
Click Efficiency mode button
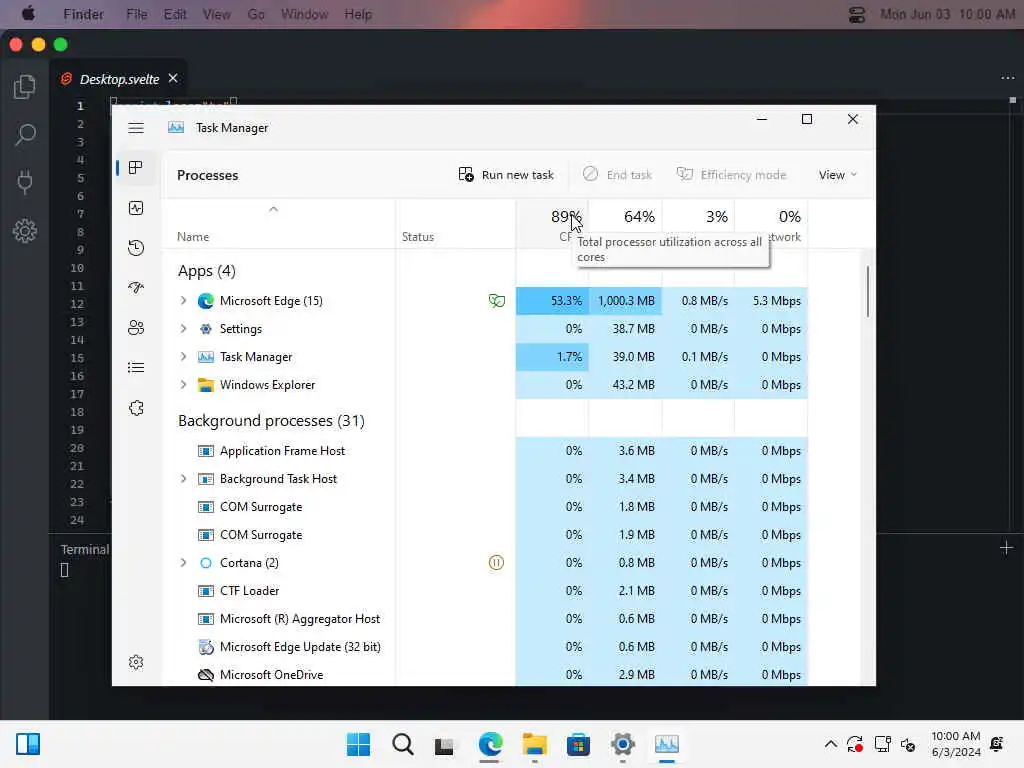(x=731, y=174)
